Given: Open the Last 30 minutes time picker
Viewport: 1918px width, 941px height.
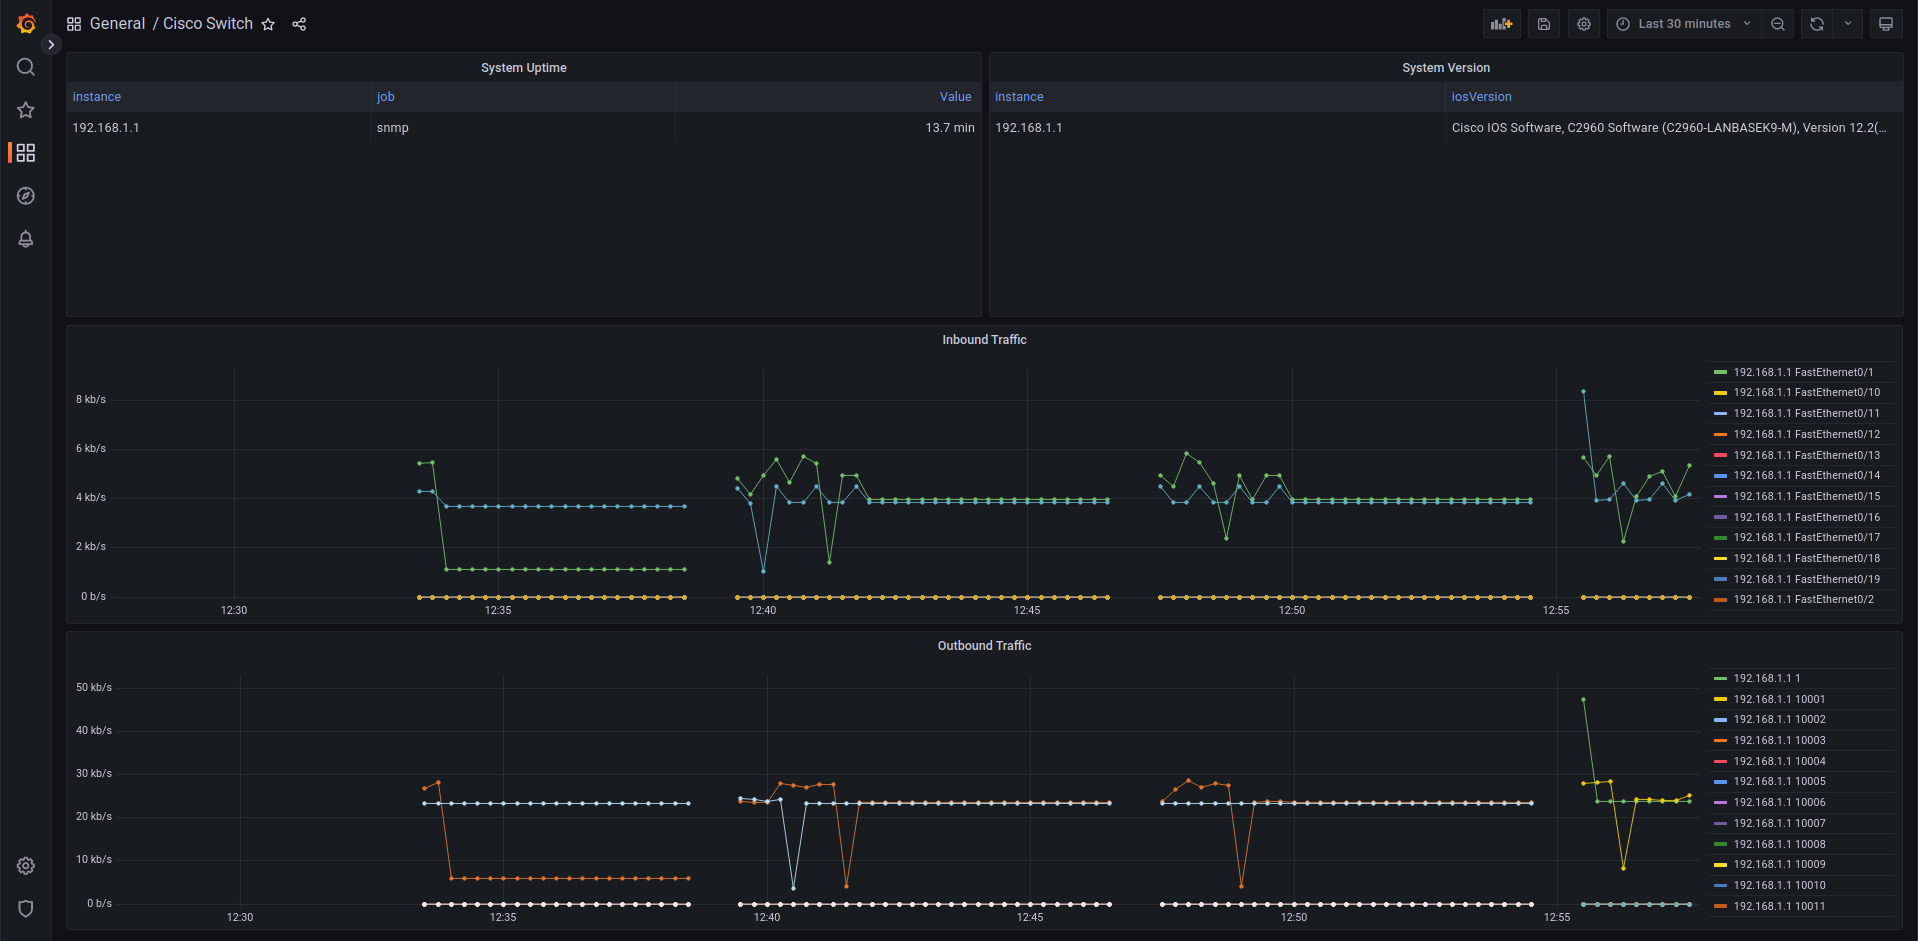Looking at the screenshot, I should [1684, 24].
